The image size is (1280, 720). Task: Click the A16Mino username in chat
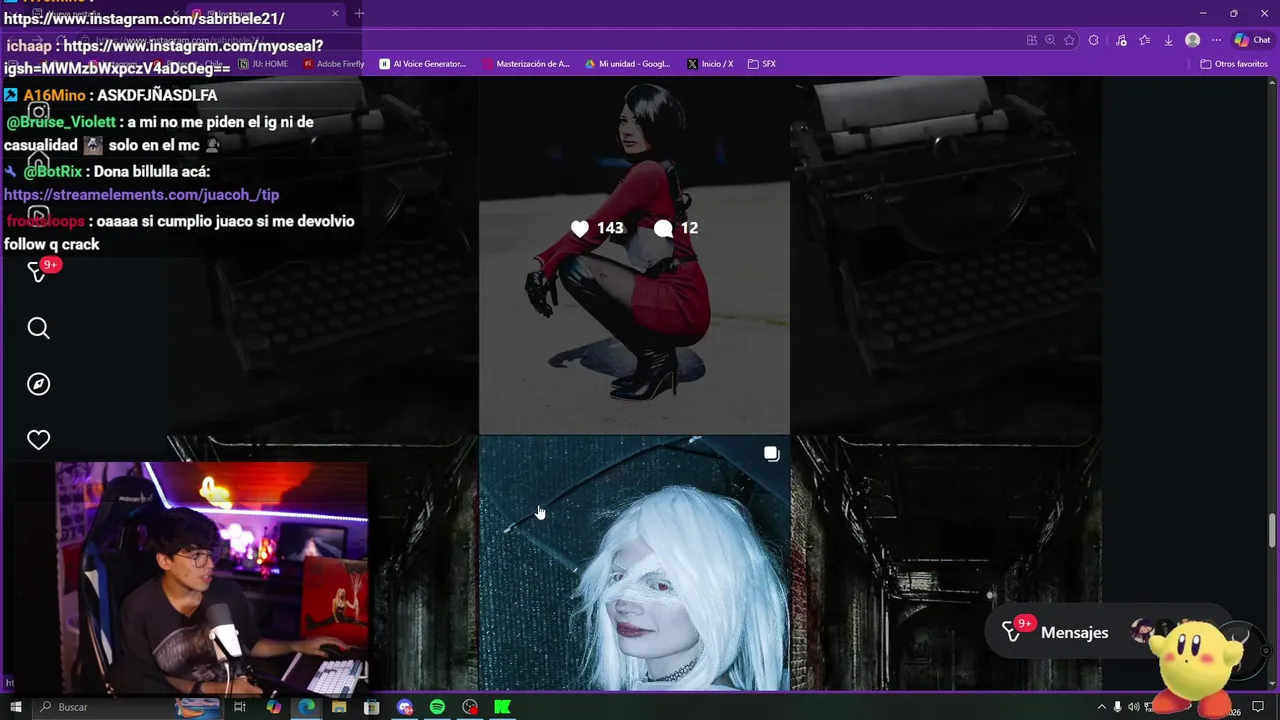tap(54, 95)
